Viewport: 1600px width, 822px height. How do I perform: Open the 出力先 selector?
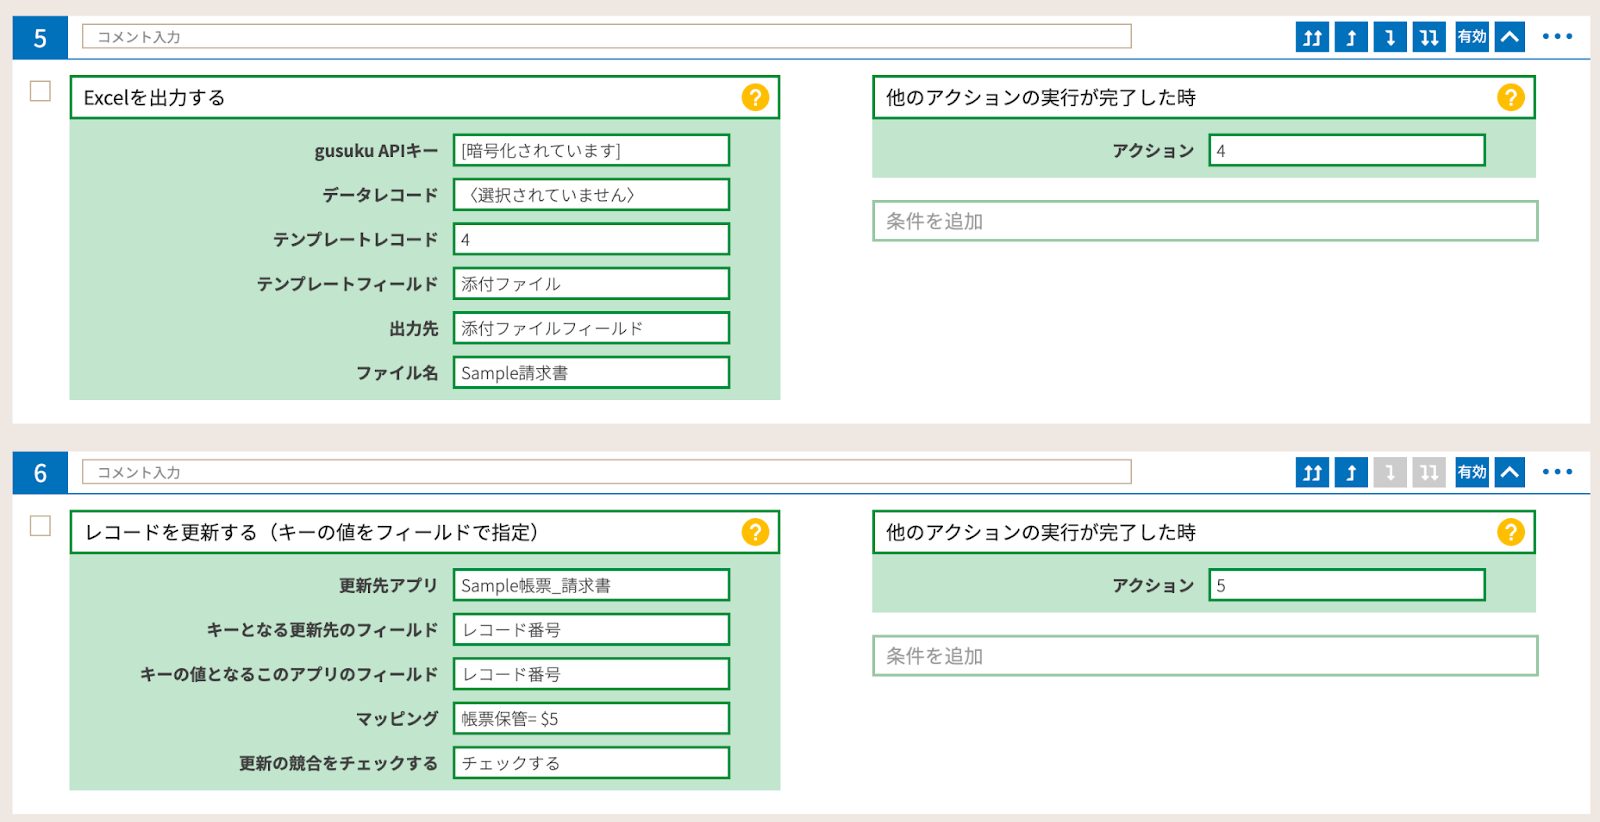[591, 328]
